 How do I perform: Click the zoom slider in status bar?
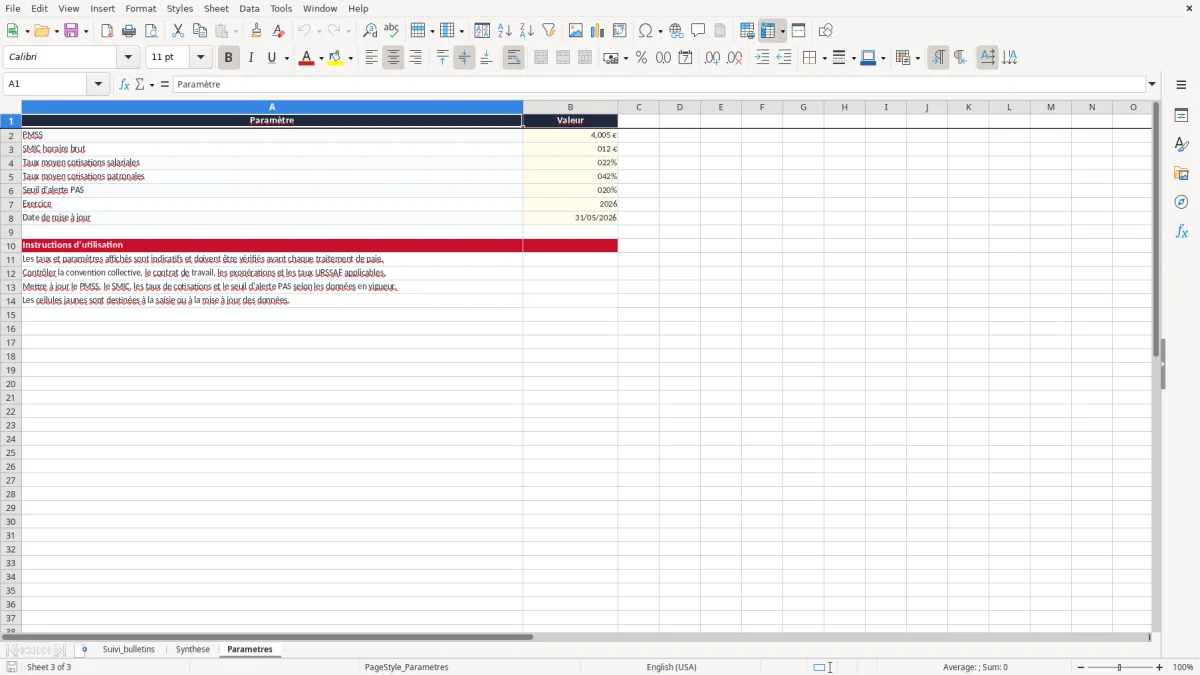[x=1120, y=667]
